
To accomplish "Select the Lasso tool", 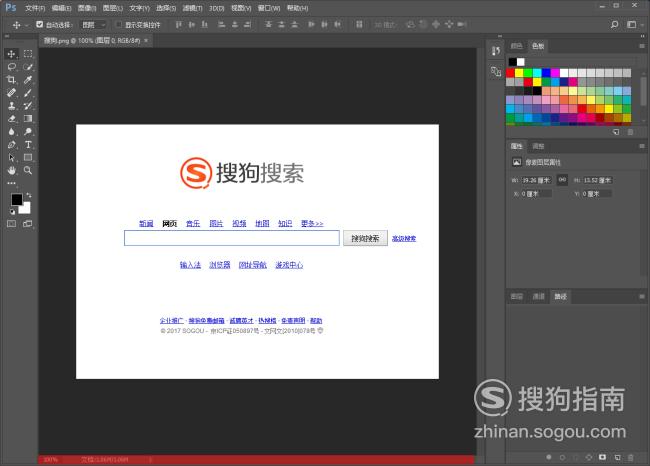I will tap(11, 67).
